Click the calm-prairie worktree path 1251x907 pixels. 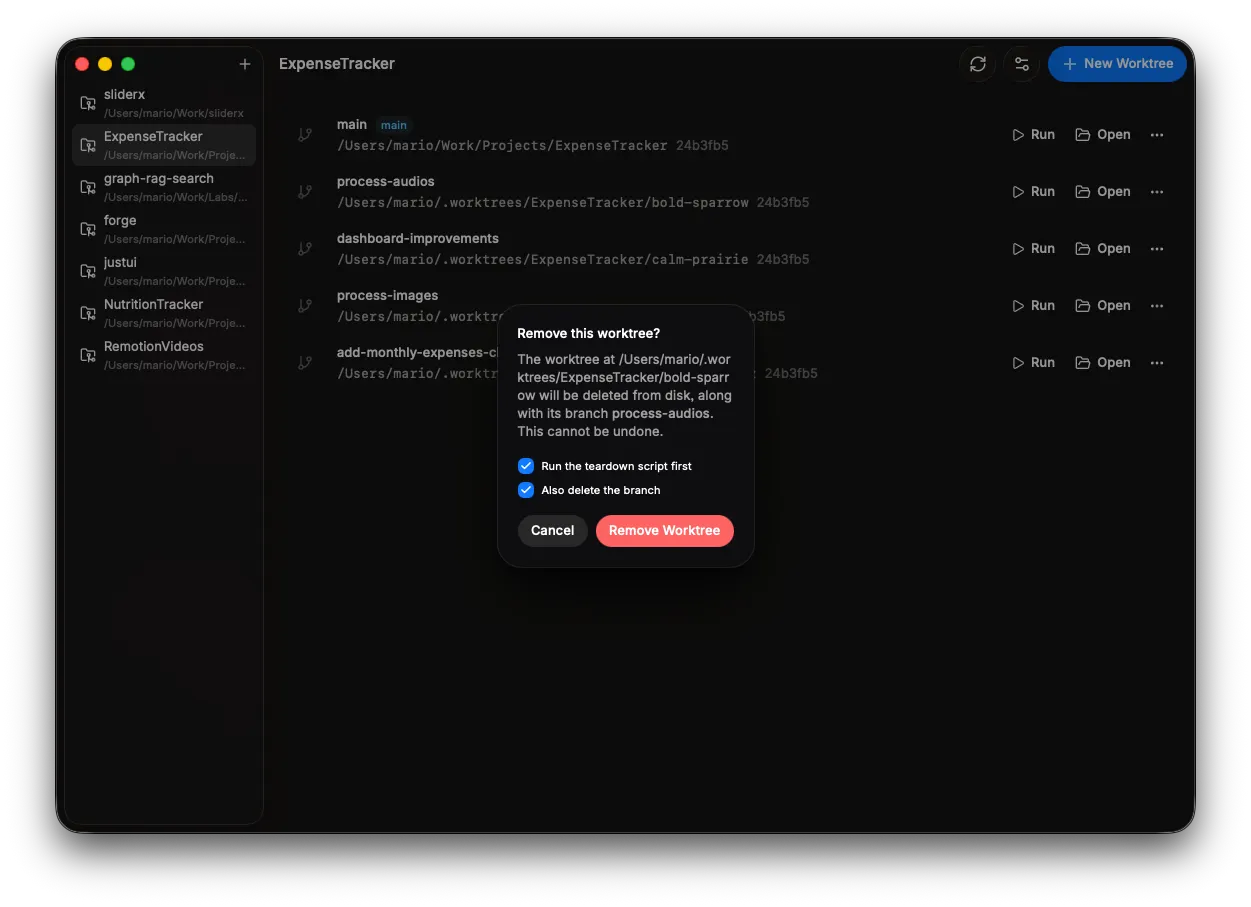click(x=543, y=260)
